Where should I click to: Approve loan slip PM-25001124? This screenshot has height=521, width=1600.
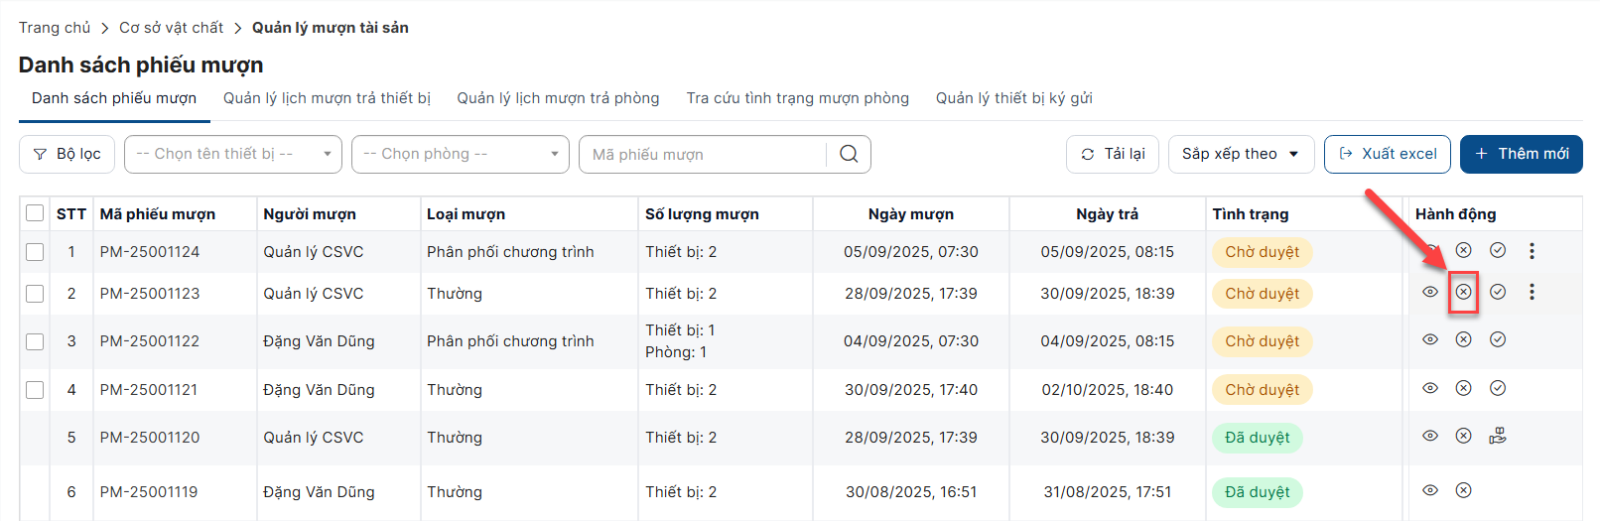tap(1497, 250)
